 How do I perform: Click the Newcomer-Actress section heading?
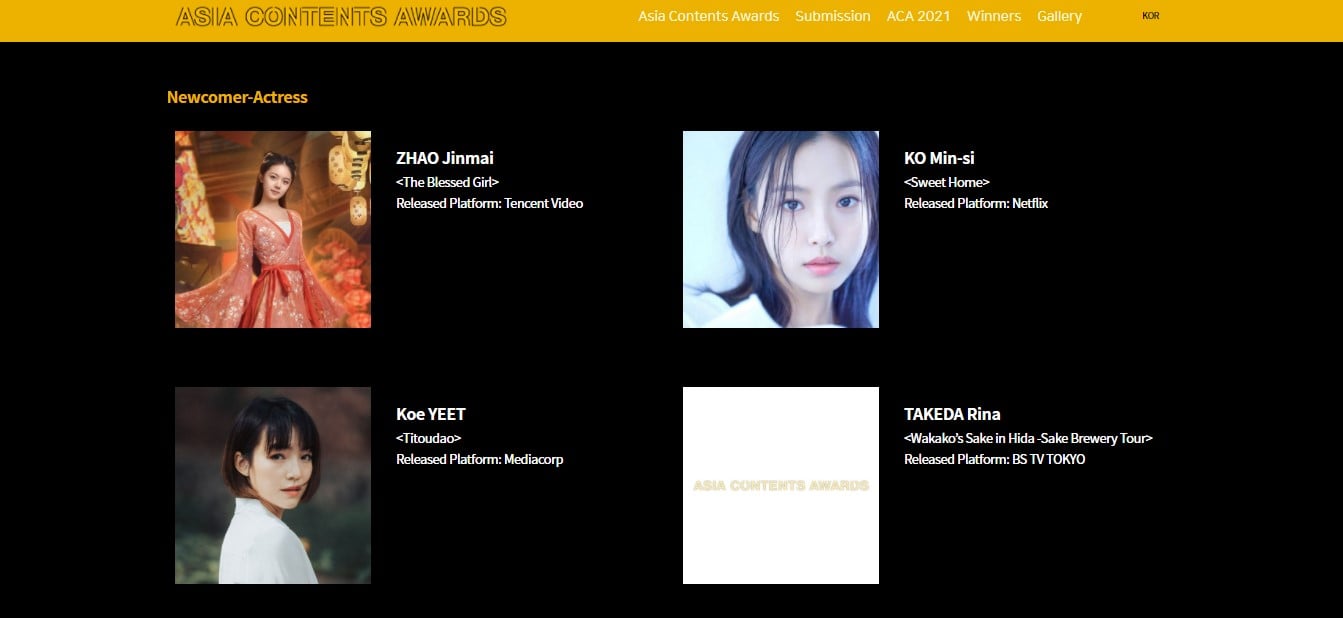click(x=237, y=97)
